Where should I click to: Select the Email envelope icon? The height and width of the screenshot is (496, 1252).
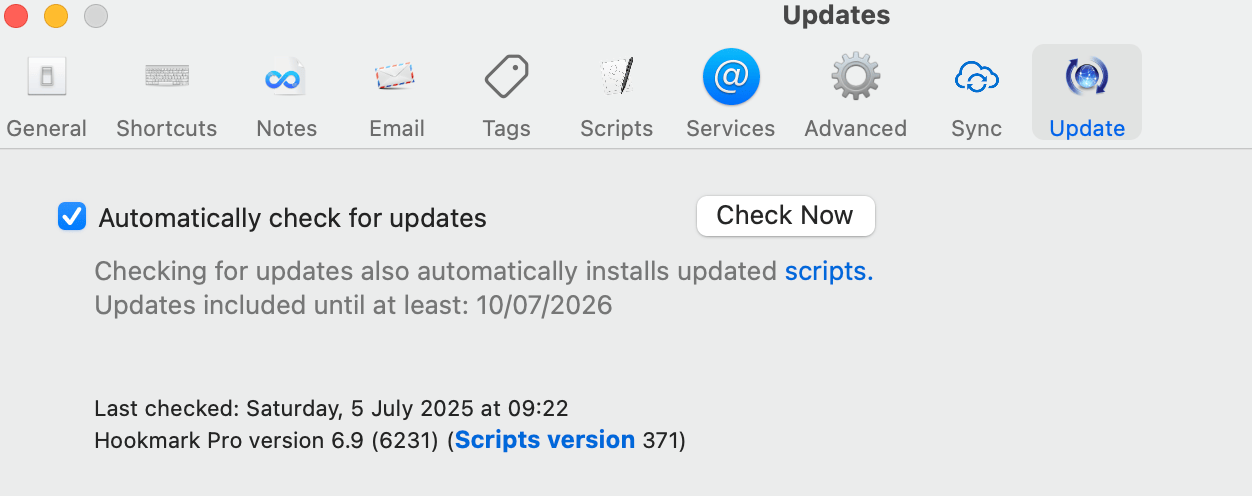(396, 77)
